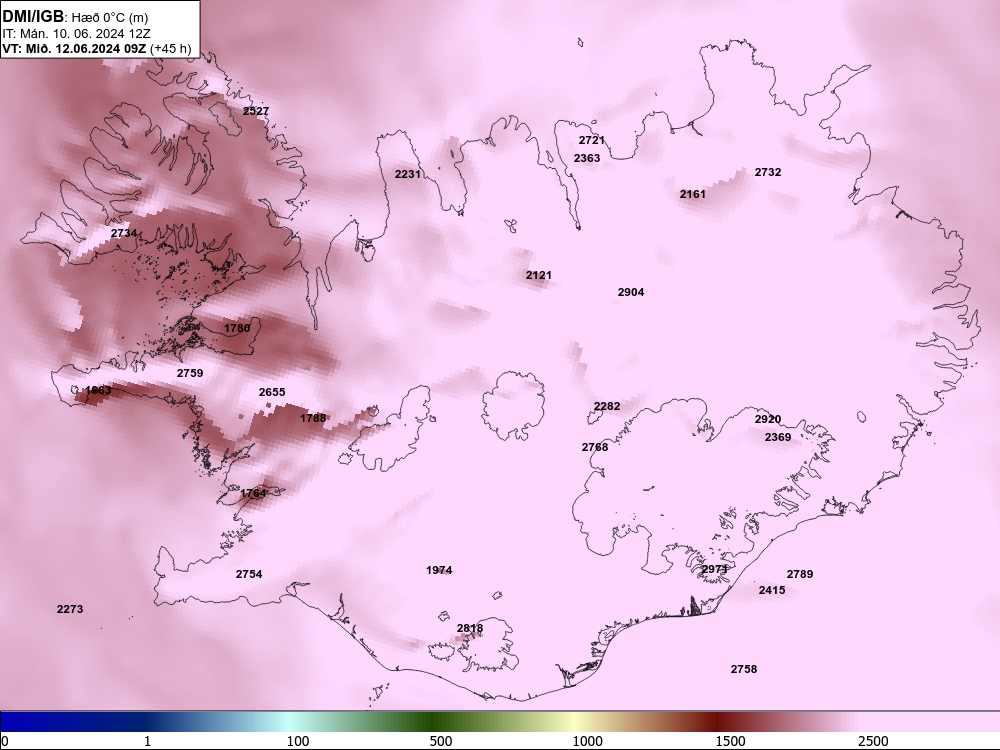Click the 500 label on the legend
The height and width of the screenshot is (750, 1000).
tap(441, 741)
